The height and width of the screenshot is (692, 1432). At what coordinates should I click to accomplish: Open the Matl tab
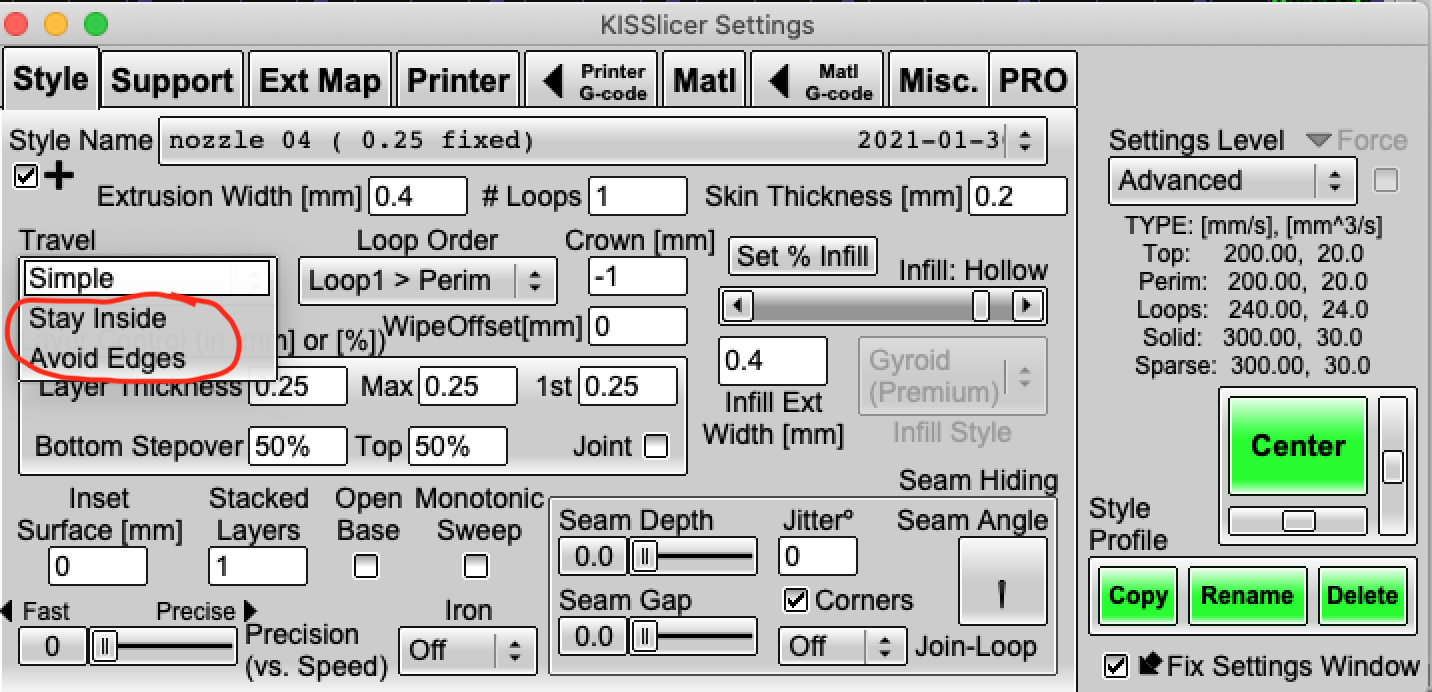click(704, 80)
